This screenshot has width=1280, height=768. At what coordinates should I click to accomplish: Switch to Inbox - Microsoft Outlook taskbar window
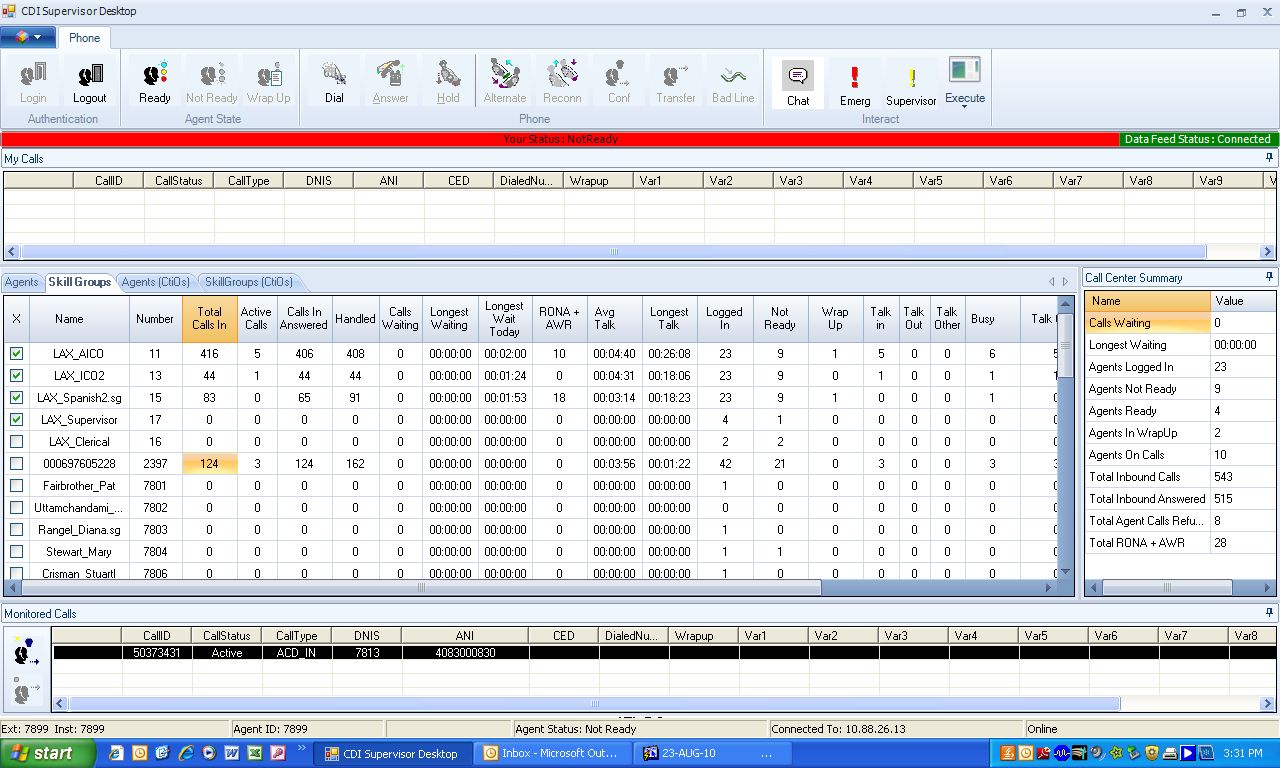click(553, 753)
